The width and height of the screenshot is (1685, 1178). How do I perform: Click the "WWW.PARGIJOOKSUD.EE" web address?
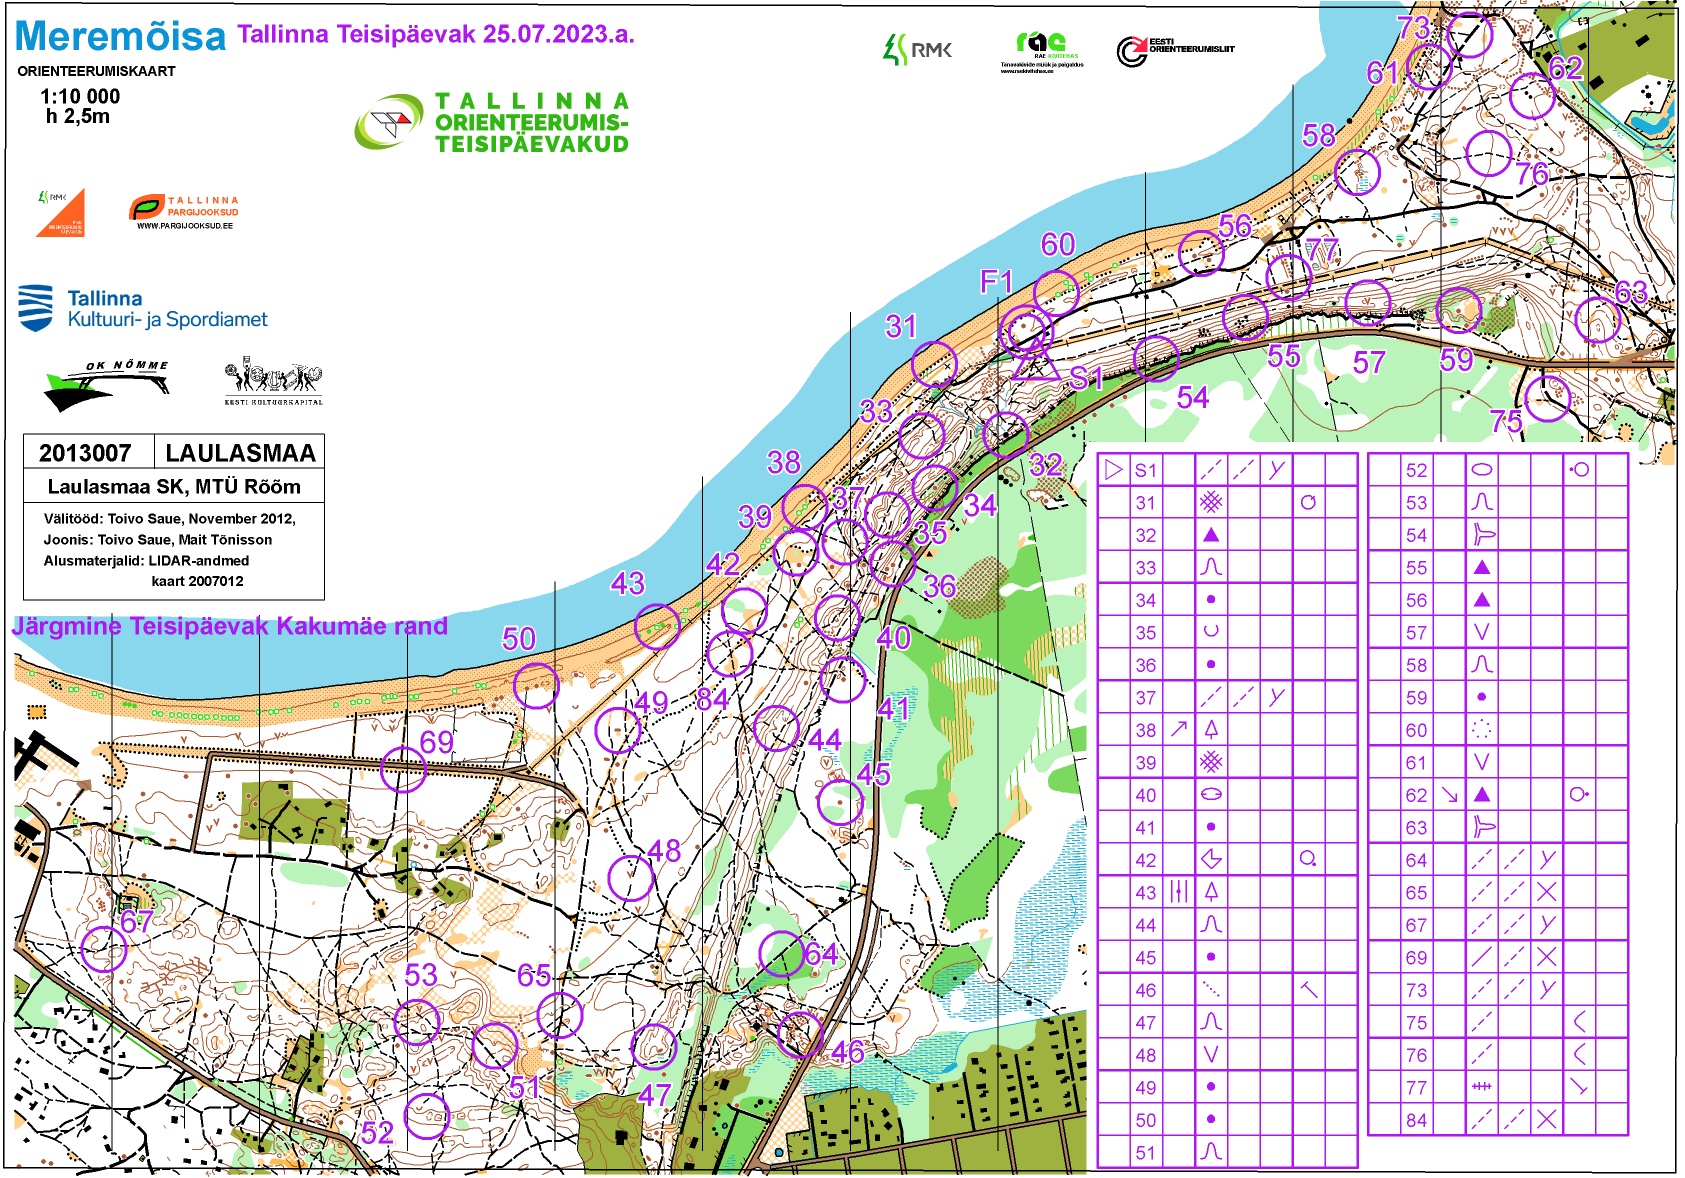pyautogui.click(x=185, y=226)
